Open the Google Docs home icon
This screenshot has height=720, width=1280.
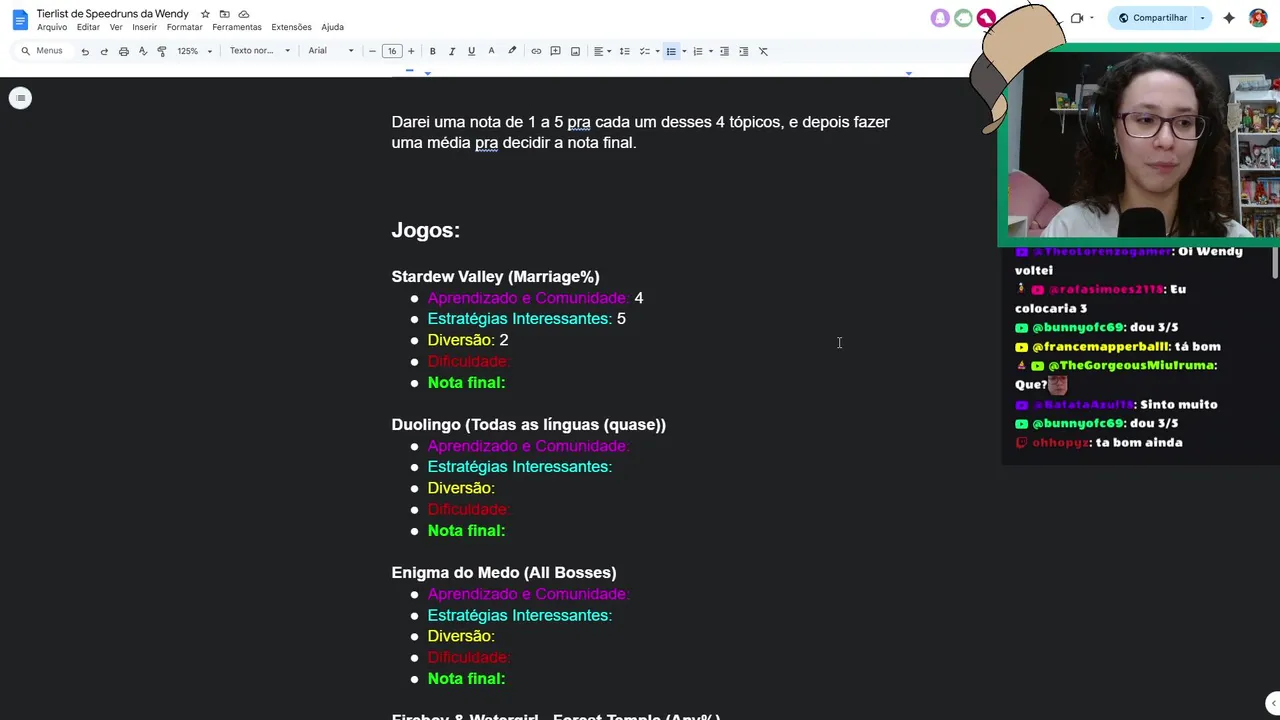click(x=20, y=19)
